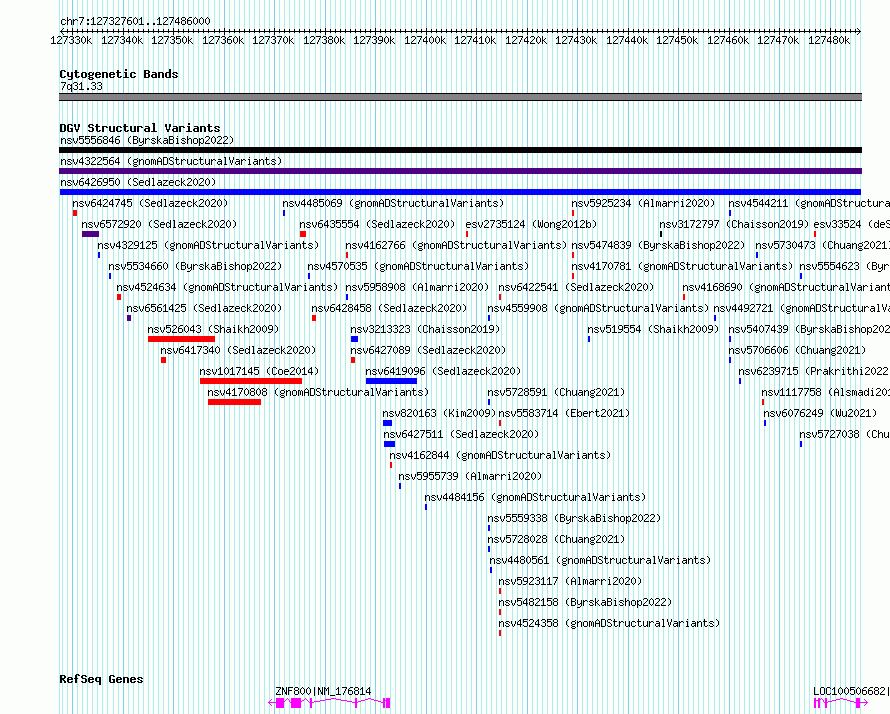This screenshot has width=890, height=714.
Task: Click the ZNF800 magenta gene glyph
Action: tap(329, 703)
